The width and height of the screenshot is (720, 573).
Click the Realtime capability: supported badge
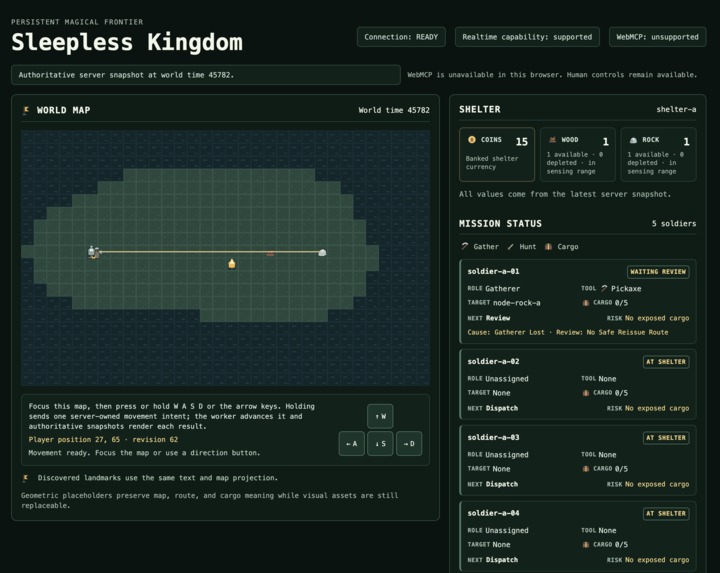coord(527,37)
